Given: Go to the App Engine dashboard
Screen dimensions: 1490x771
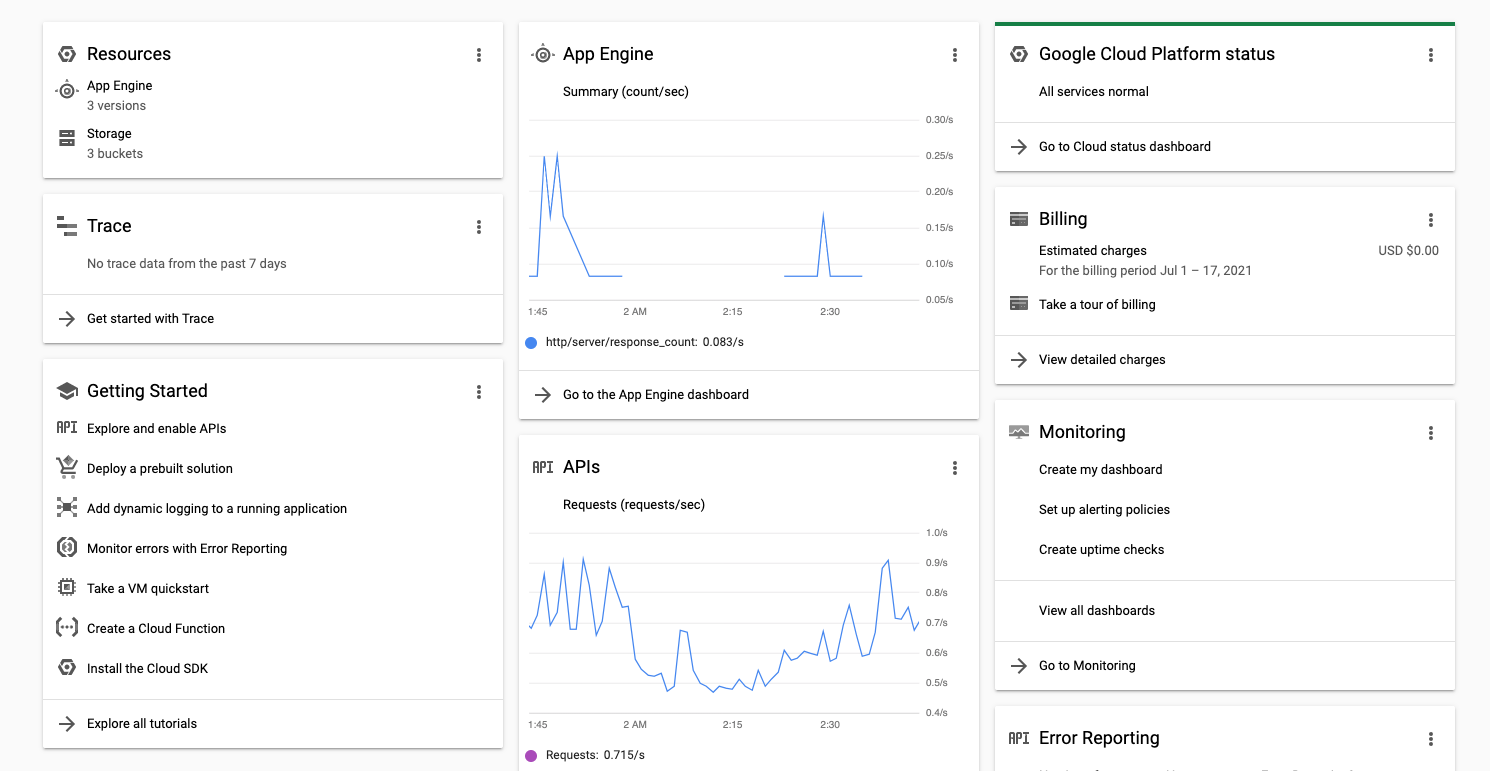Looking at the screenshot, I should point(656,395).
